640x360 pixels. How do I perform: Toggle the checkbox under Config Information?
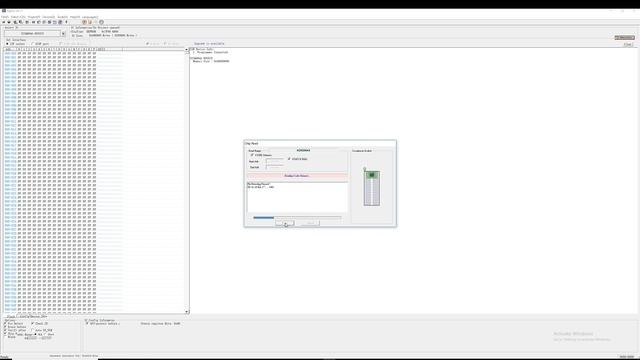pos(87,324)
